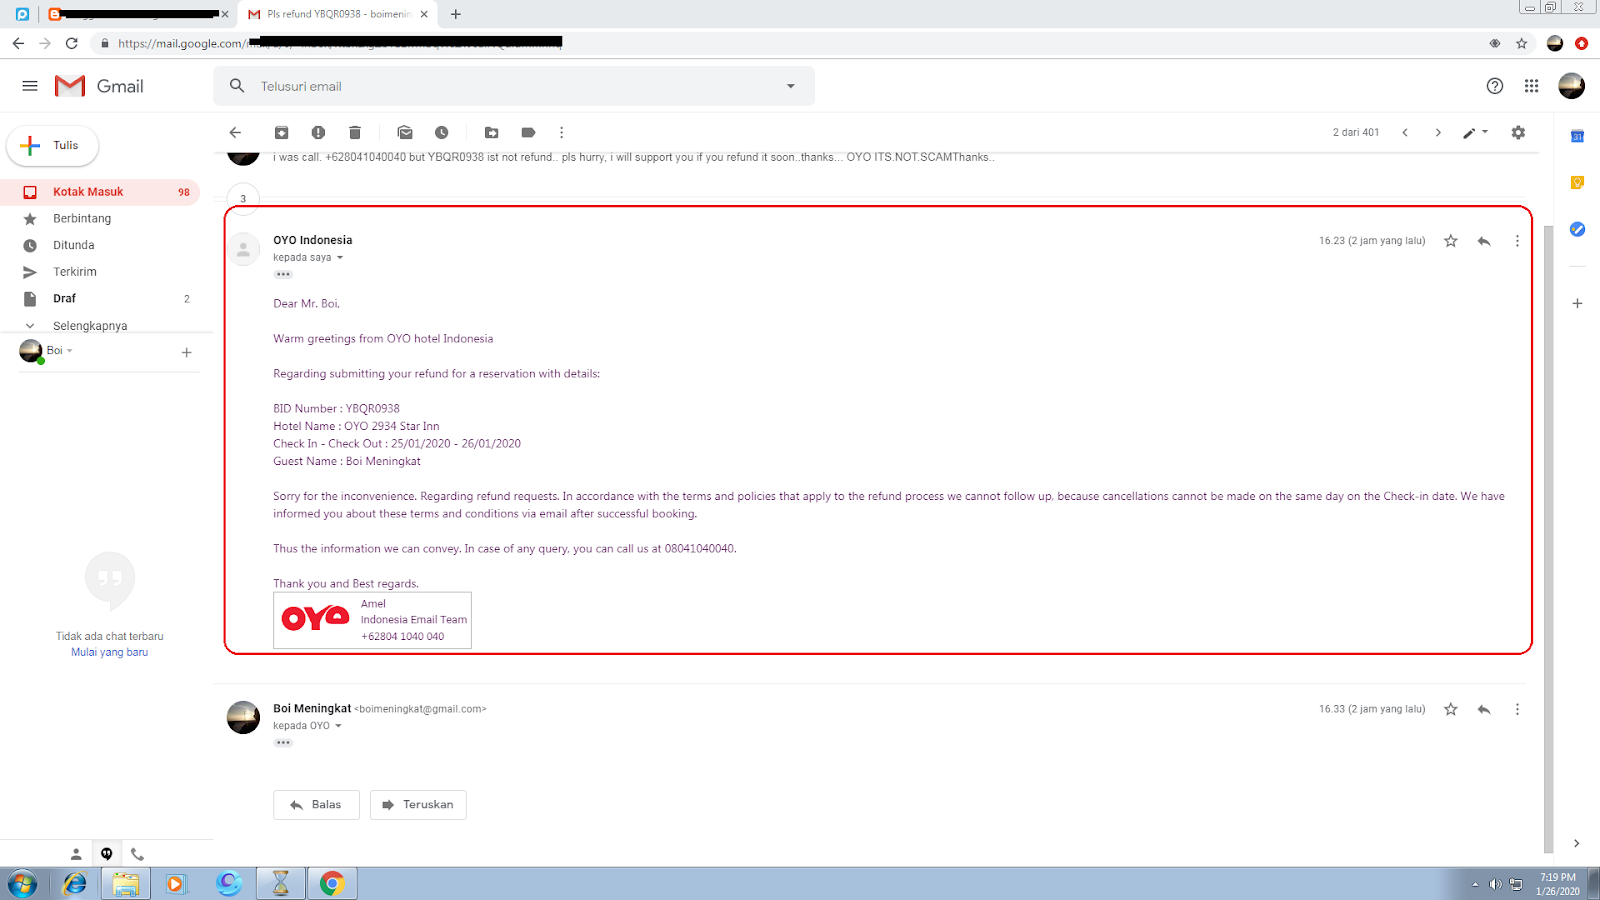Expand the 3 collapsed messages
The width and height of the screenshot is (1600, 900).
point(243,198)
